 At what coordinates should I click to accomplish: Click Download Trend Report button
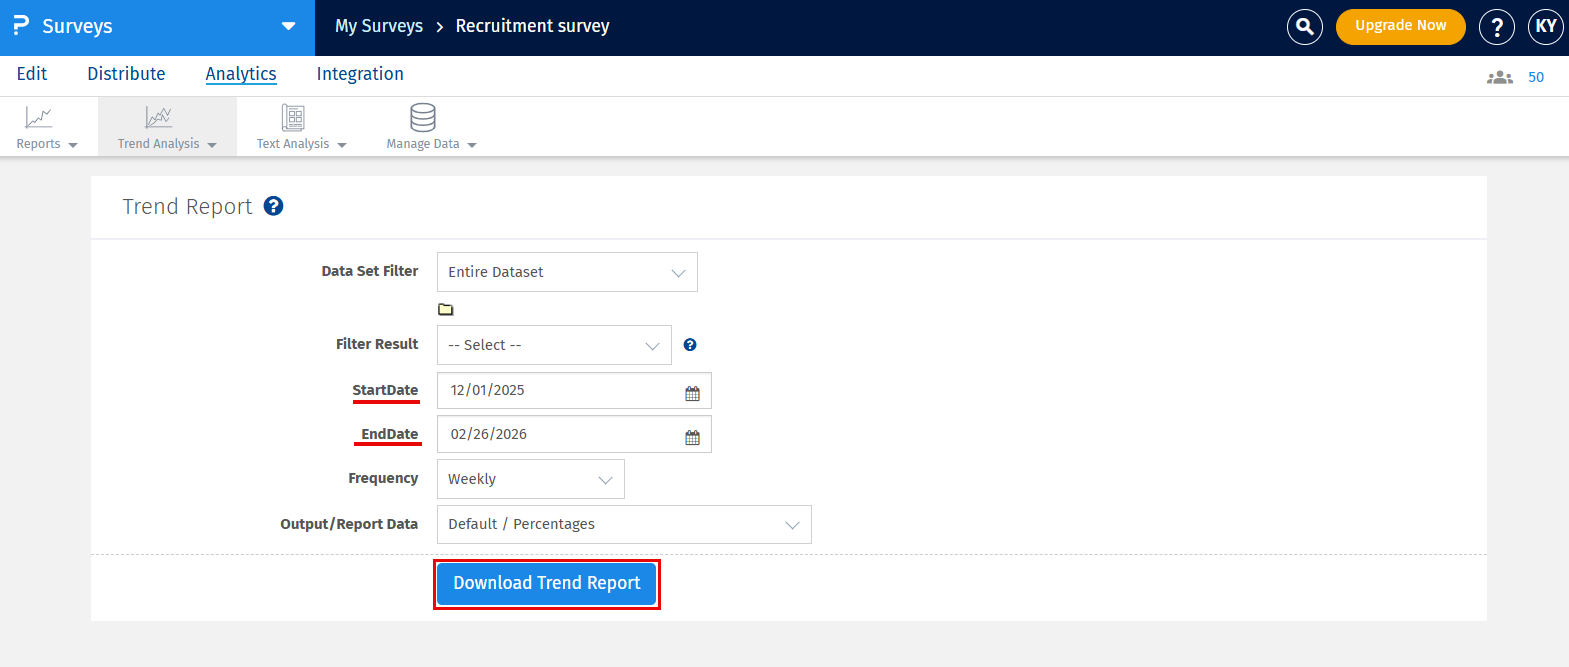(x=547, y=583)
